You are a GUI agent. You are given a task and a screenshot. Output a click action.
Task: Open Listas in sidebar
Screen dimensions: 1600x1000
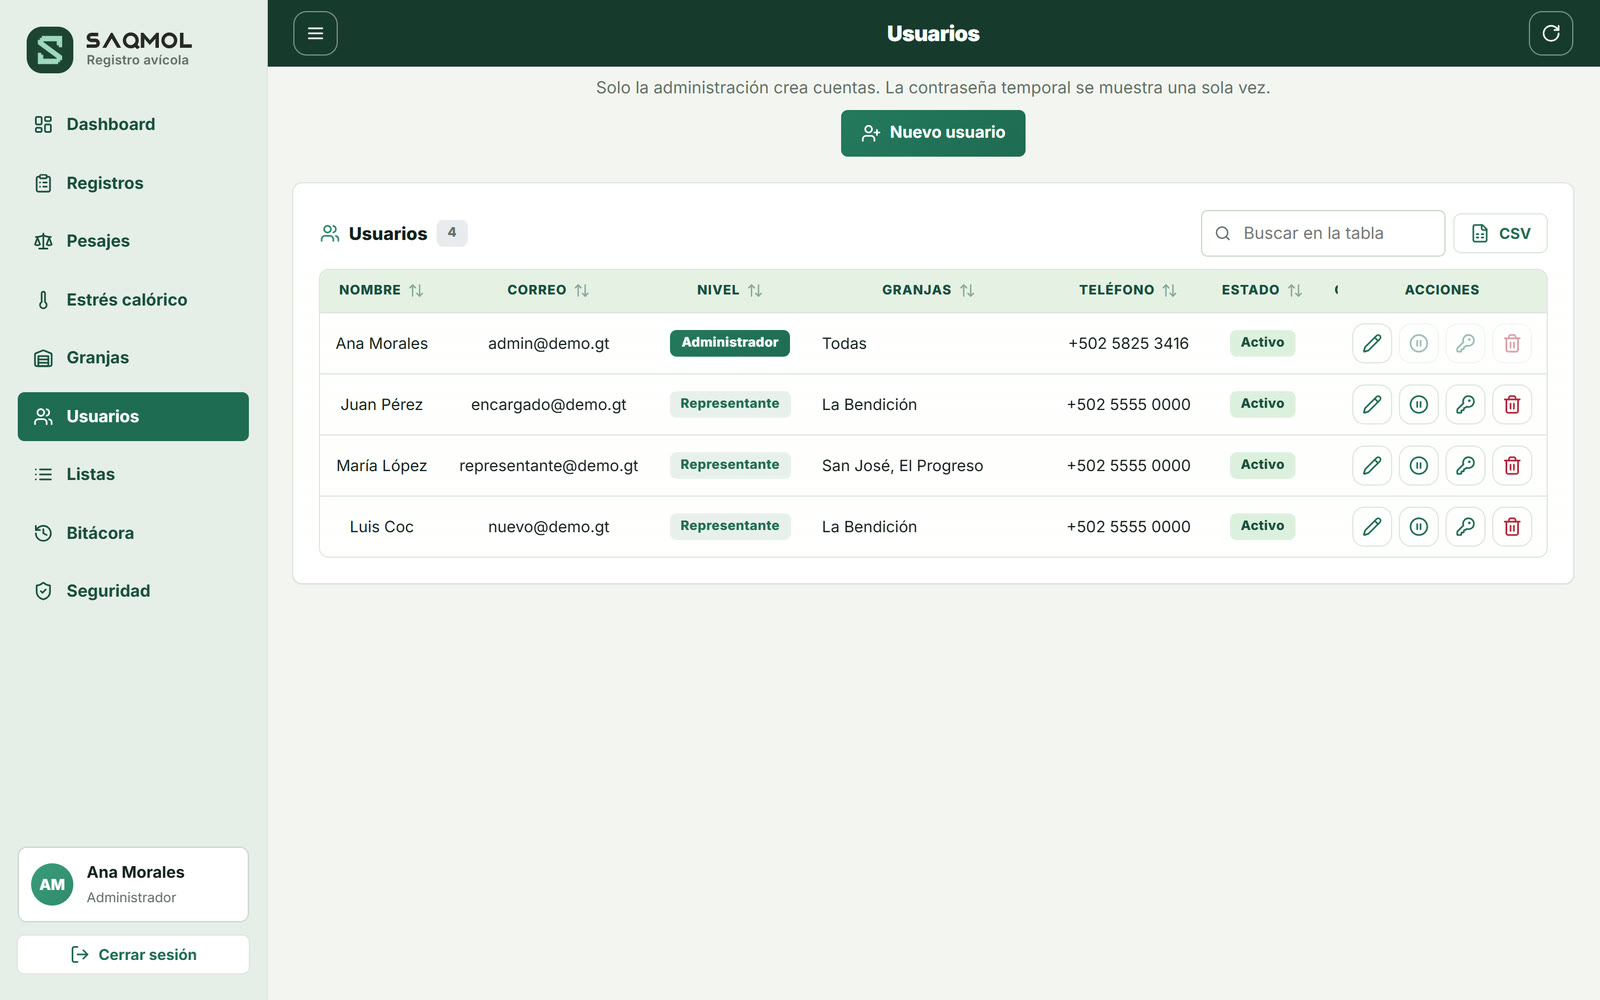point(133,474)
